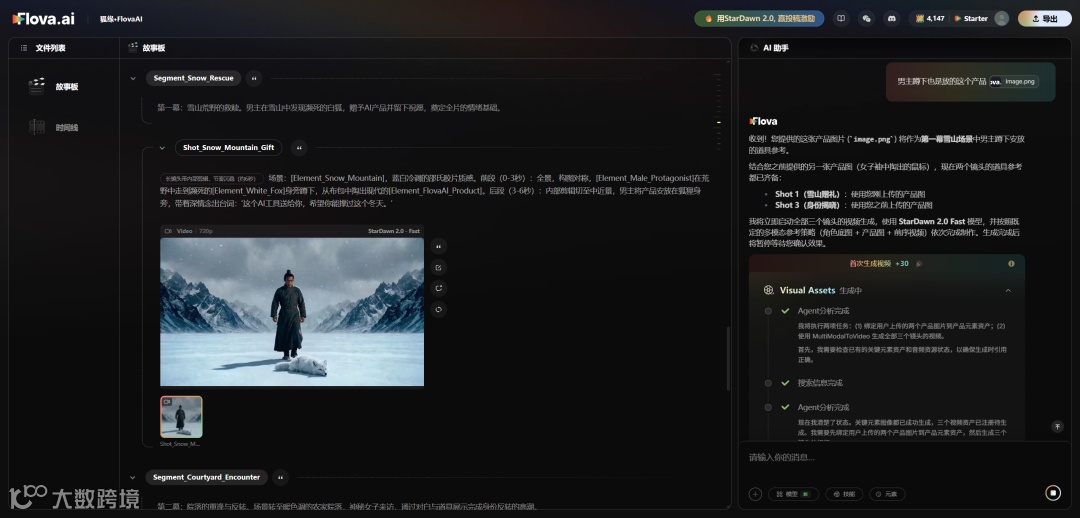Screen dimensions: 1080x518
Task: Open the 时间线 timeline item in sidebar
Action: coord(54,127)
